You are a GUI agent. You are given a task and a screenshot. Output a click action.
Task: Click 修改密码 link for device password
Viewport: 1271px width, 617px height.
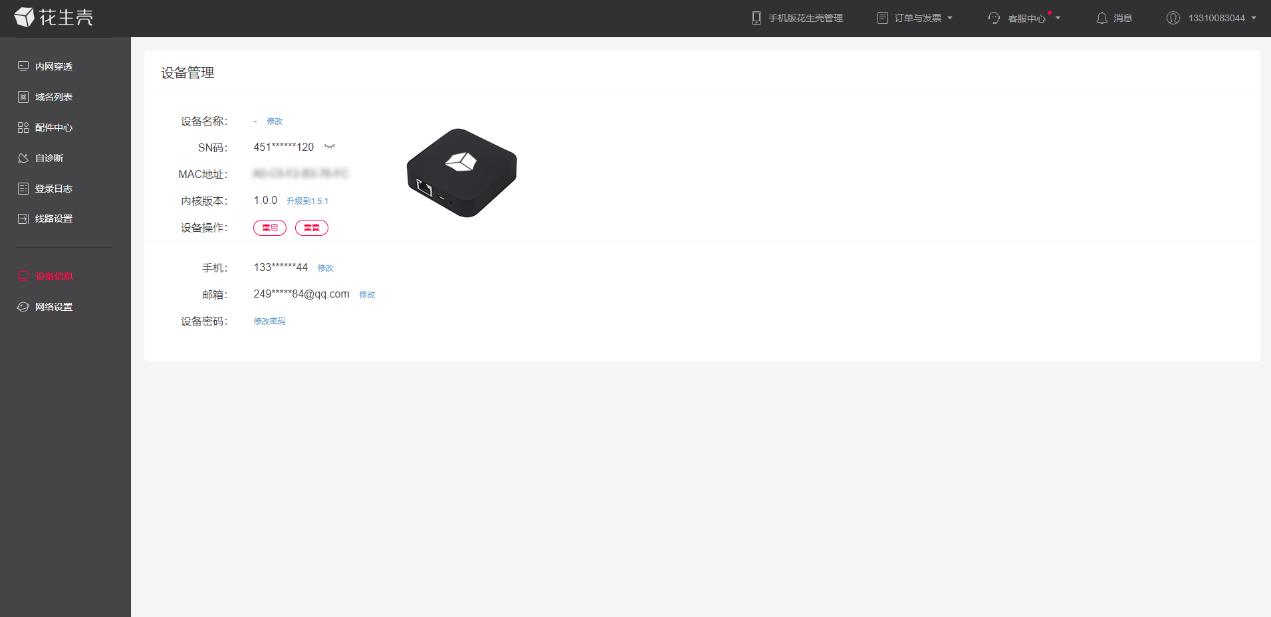pos(270,321)
